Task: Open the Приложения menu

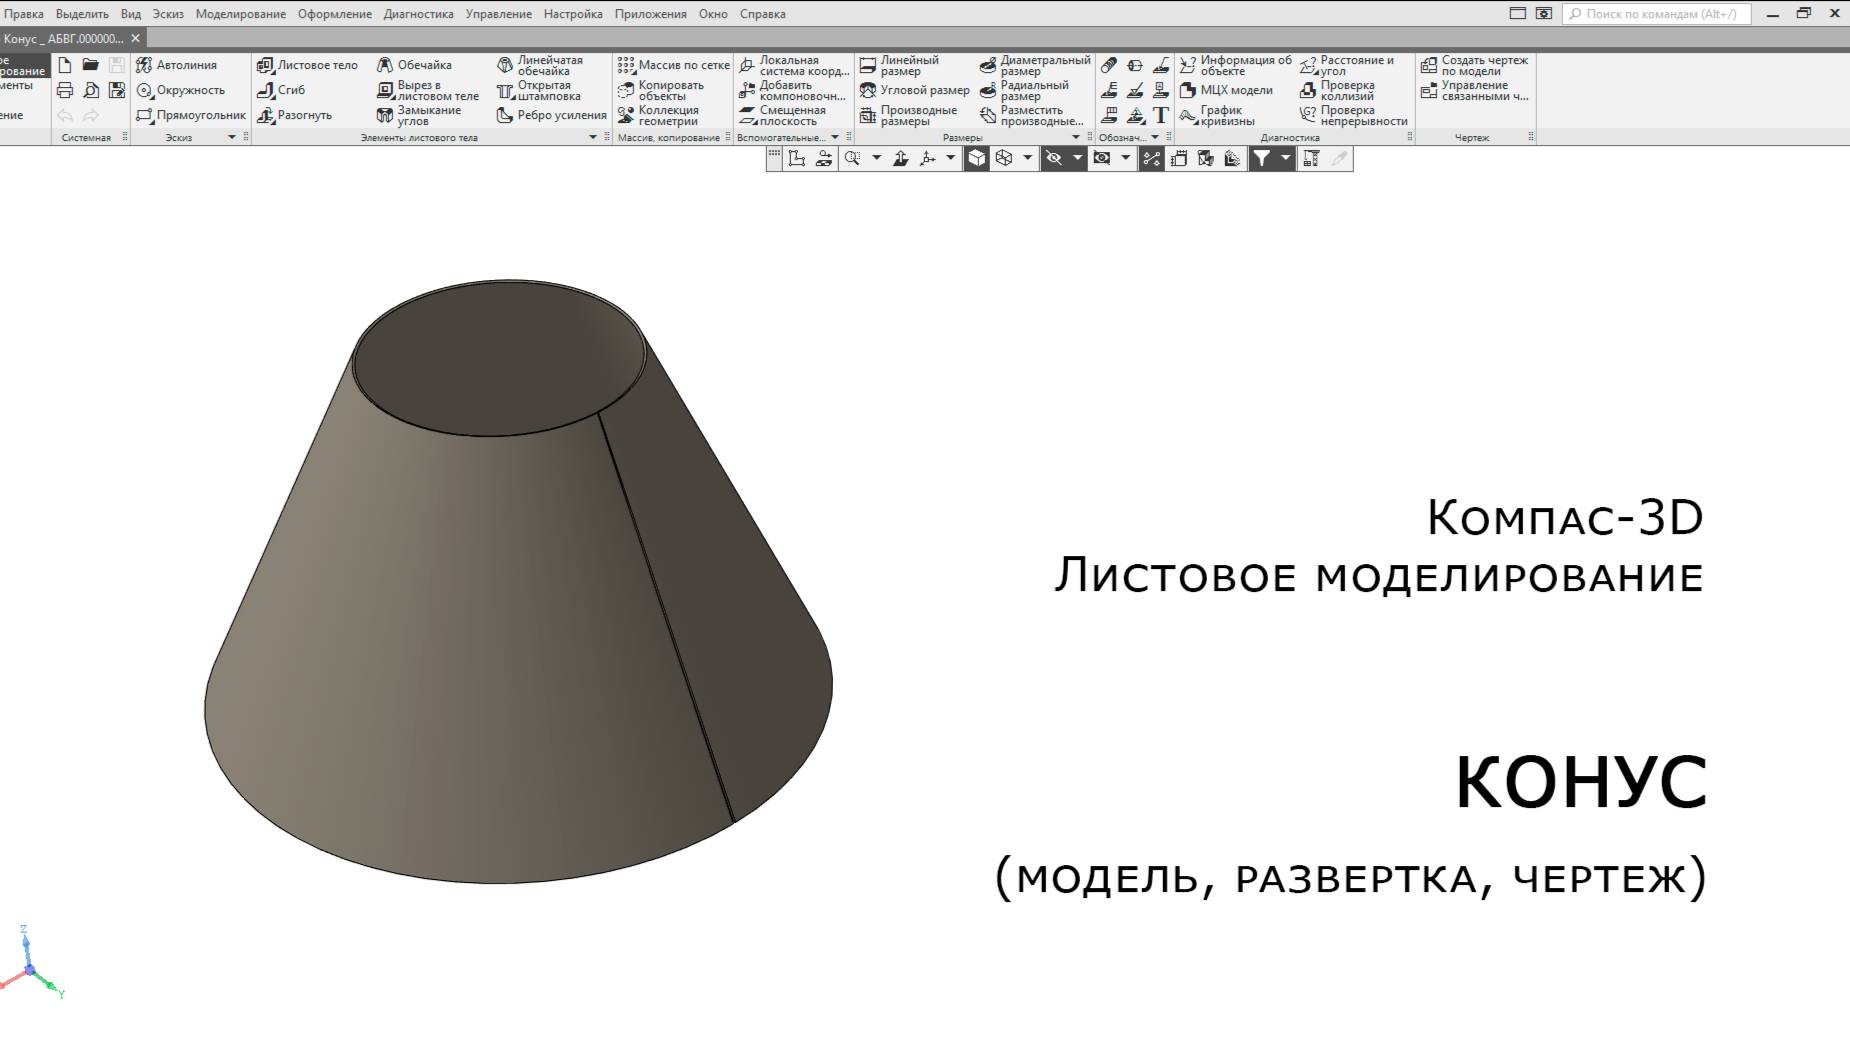Action: [x=651, y=14]
